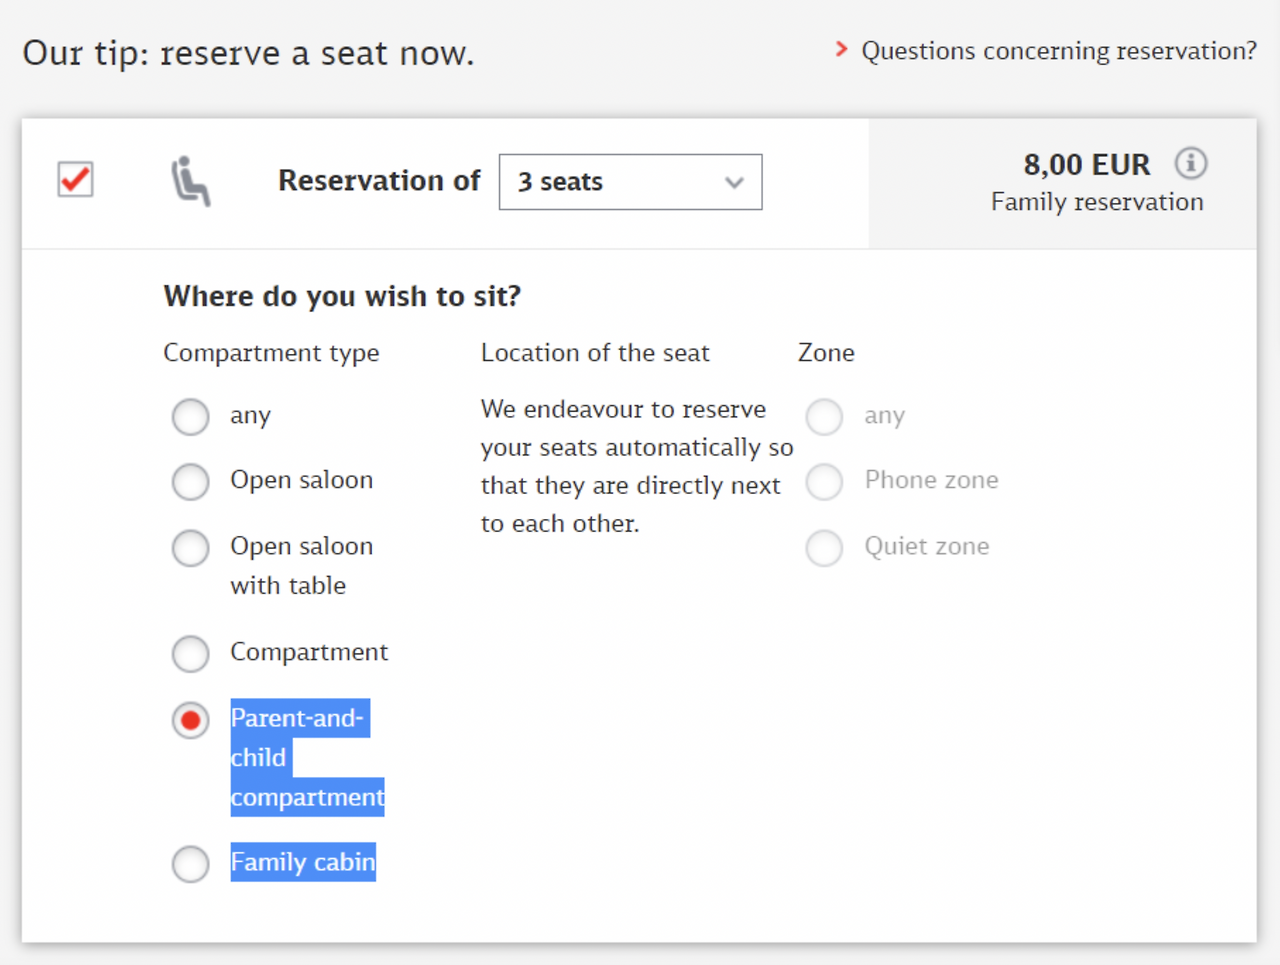Click the info icon next to 8,00 EUR
Image resolution: width=1280 pixels, height=965 pixels.
[1190, 163]
